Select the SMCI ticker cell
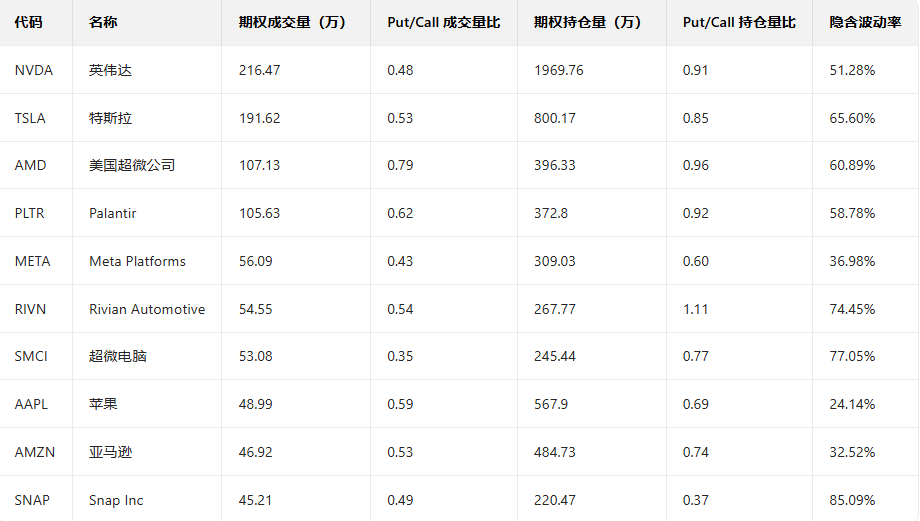920x521 pixels. pyautogui.click(x=31, y=356)
